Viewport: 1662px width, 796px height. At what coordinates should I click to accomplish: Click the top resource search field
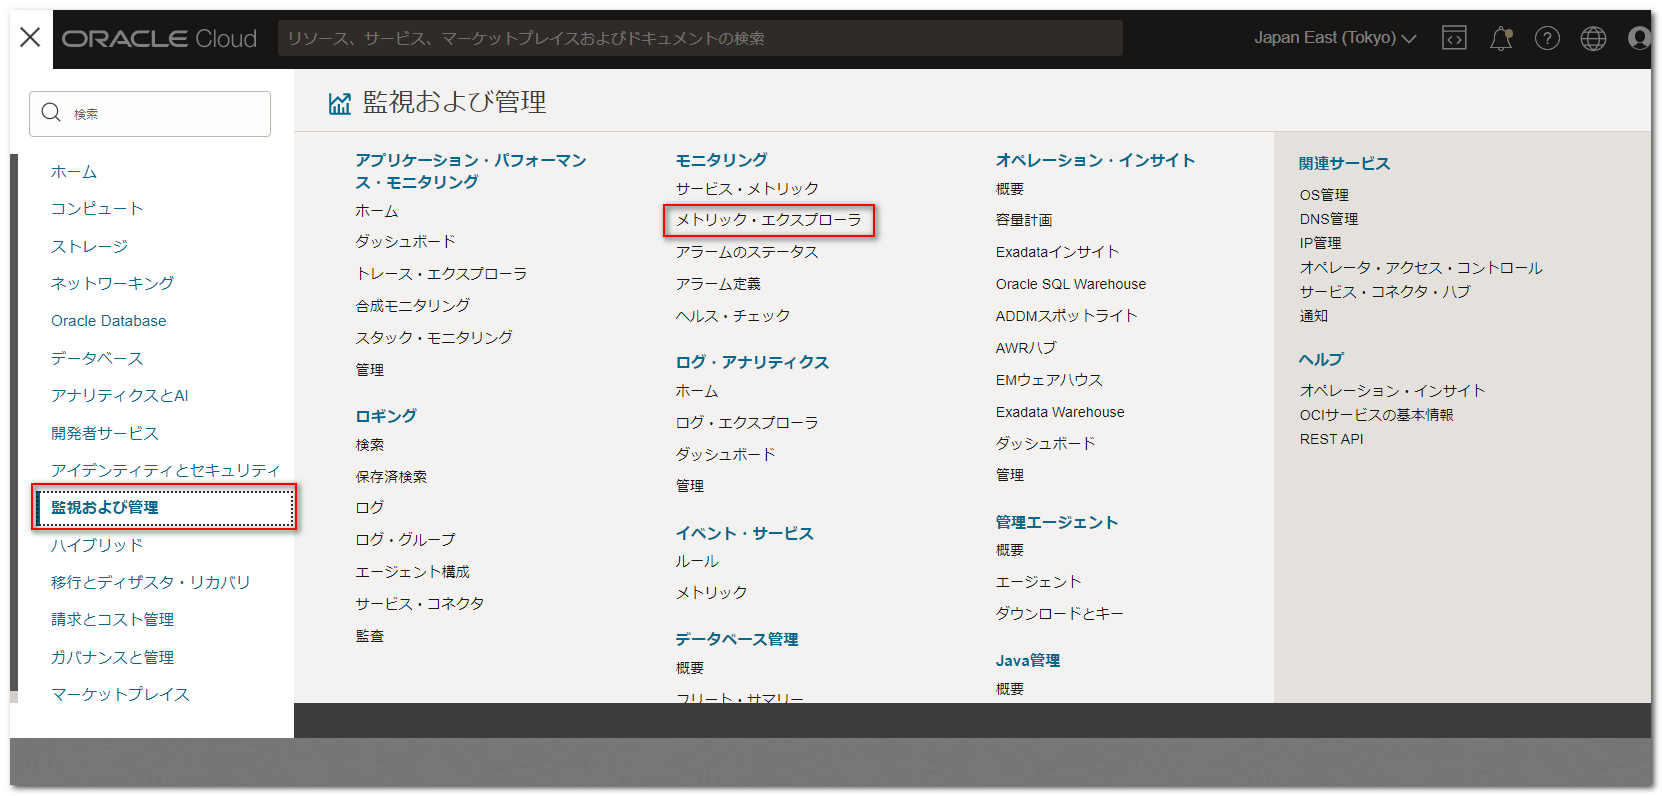click(x=700, y=38)
